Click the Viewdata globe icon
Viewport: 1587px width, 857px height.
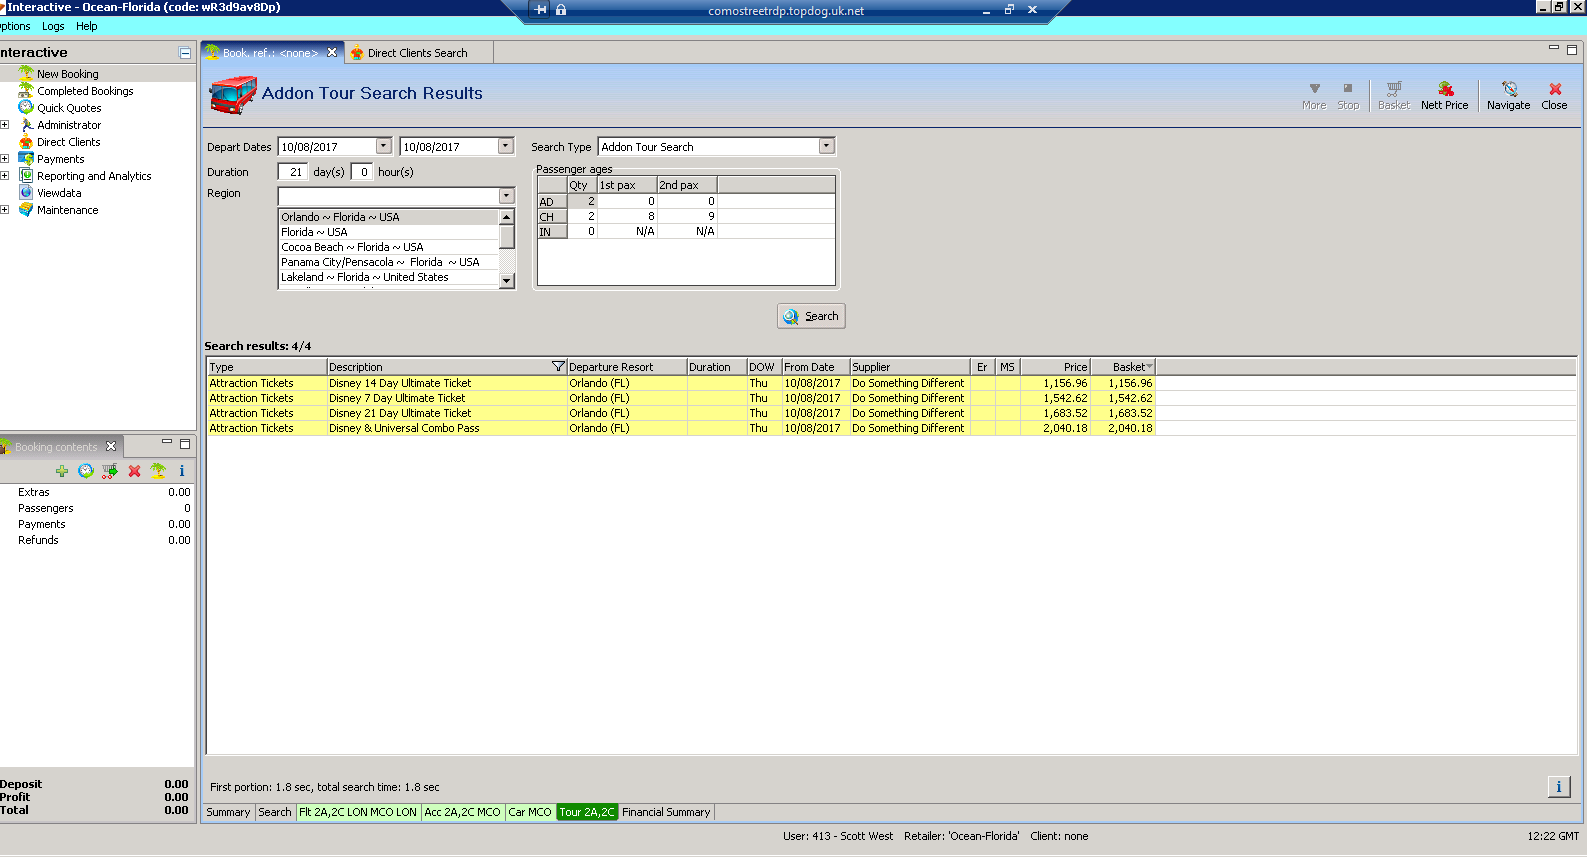point(26,192)
